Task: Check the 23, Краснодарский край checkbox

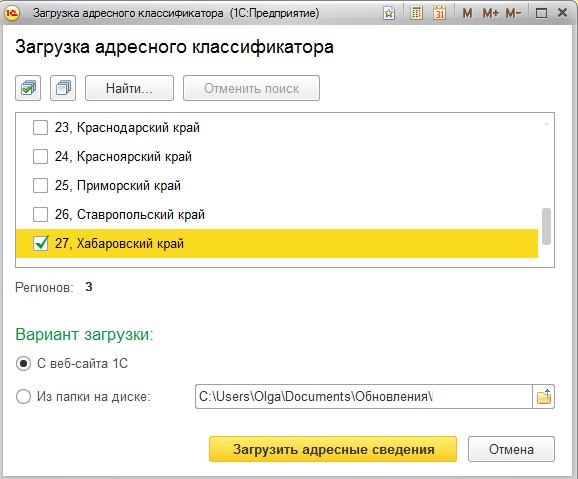Action: tap(41, 128)
